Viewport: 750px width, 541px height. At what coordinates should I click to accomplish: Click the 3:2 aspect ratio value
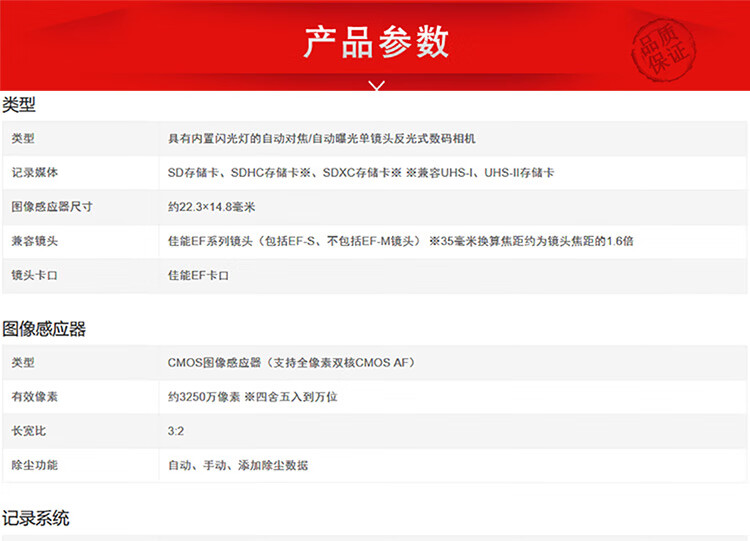tap(176, 430)
